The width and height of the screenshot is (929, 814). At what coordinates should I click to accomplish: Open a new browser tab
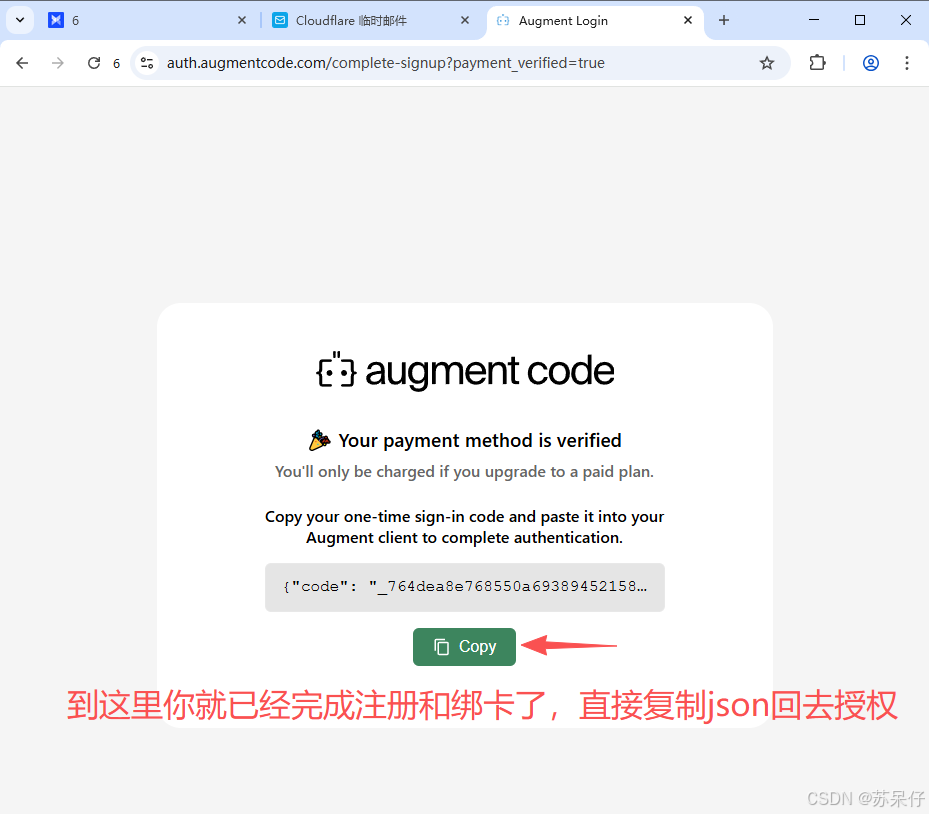pyautogui.click(x=724, y=20)
